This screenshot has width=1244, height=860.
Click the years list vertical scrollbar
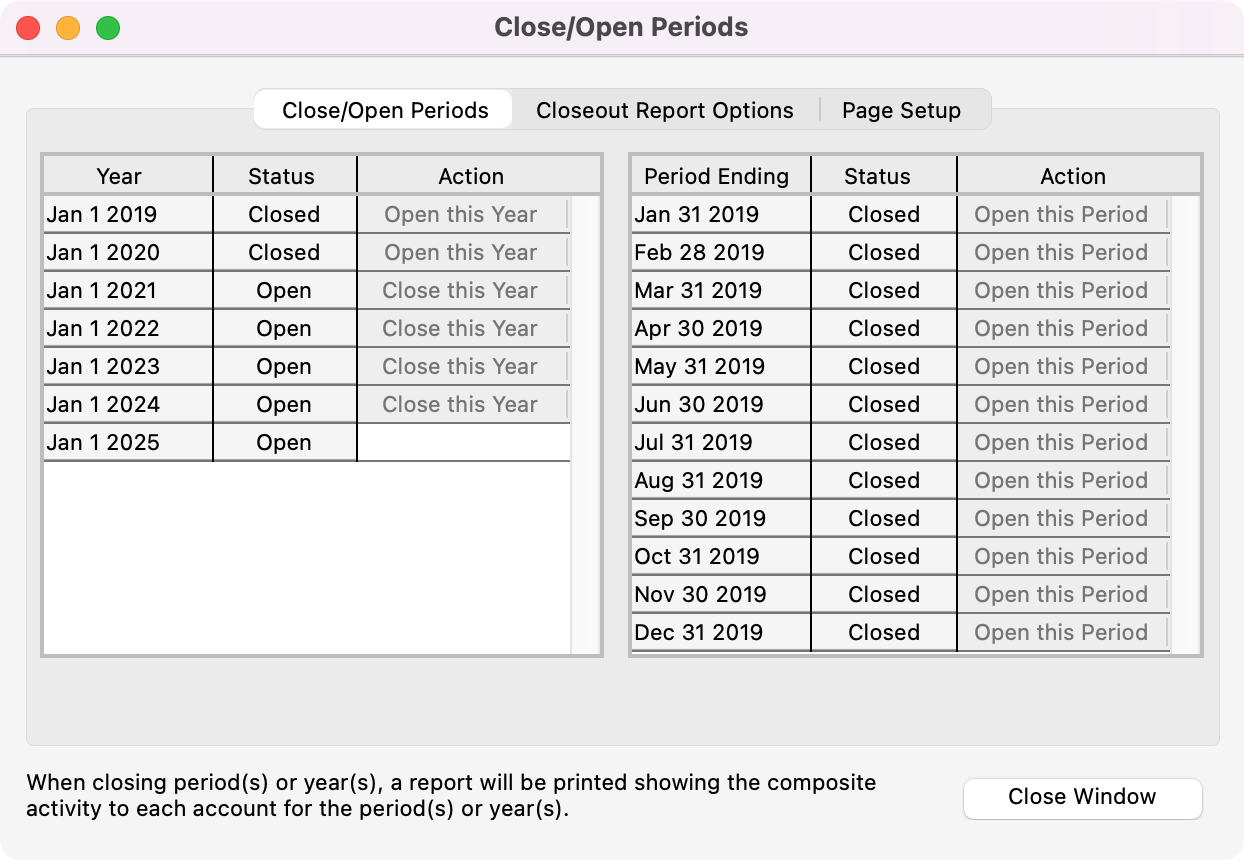[585, 425]
